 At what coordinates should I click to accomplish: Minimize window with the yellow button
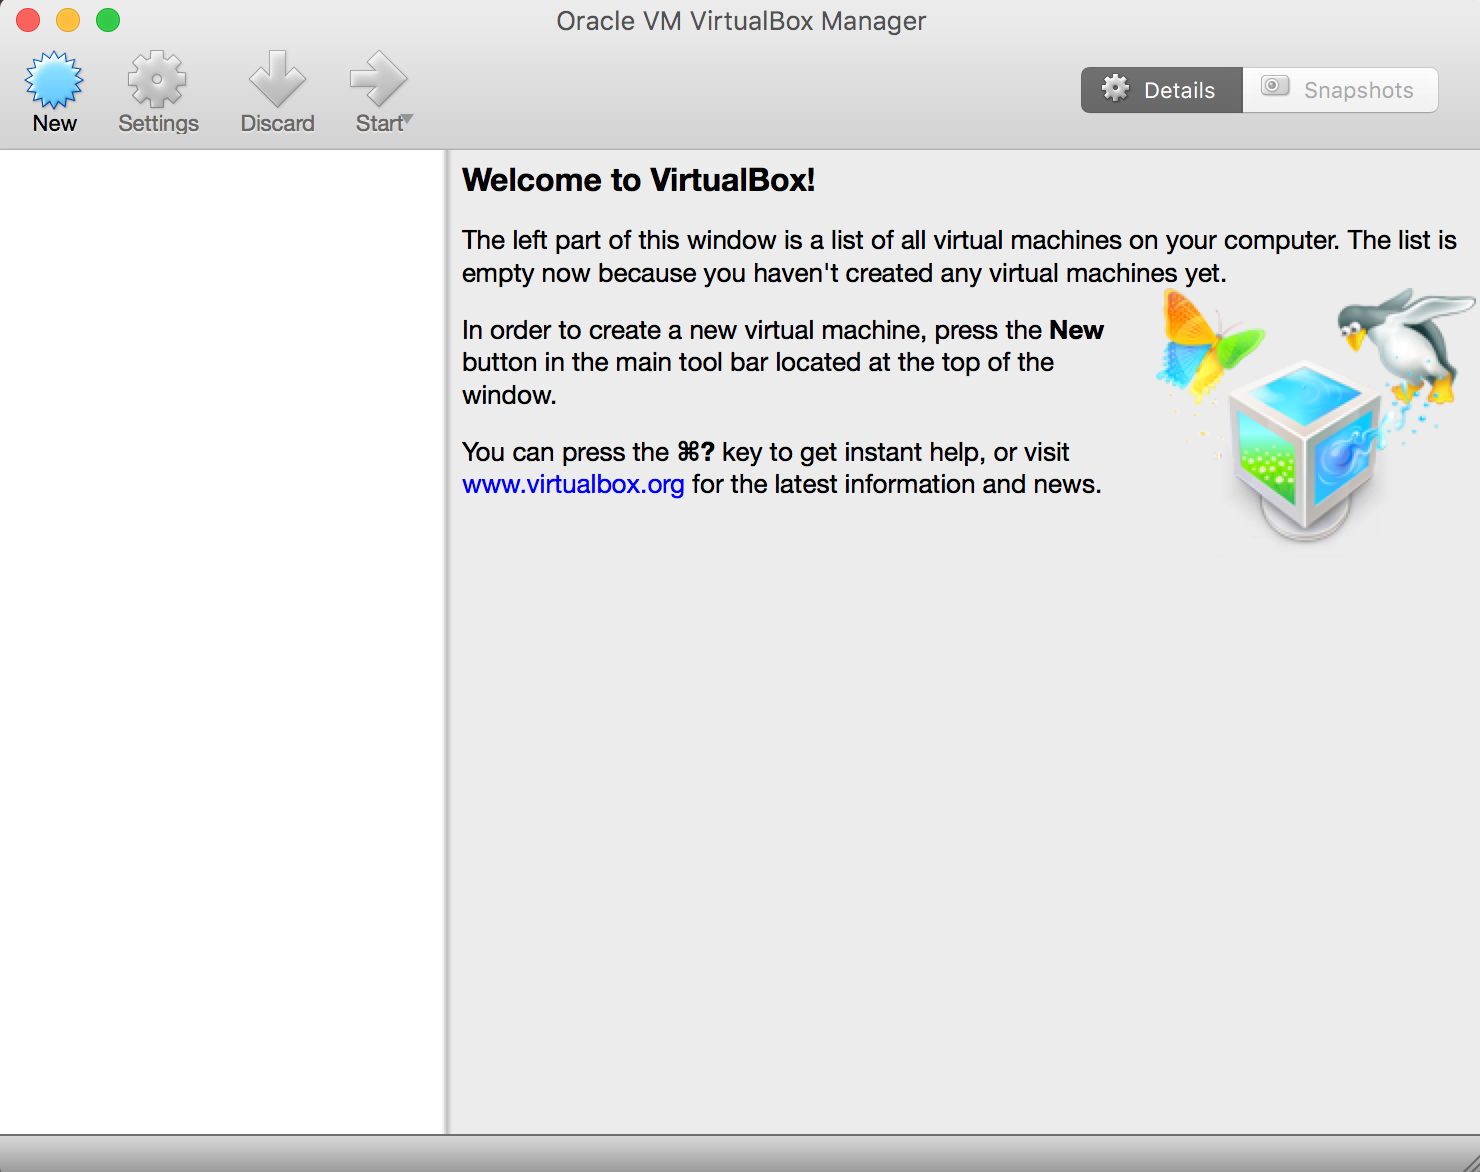point(68,20)
